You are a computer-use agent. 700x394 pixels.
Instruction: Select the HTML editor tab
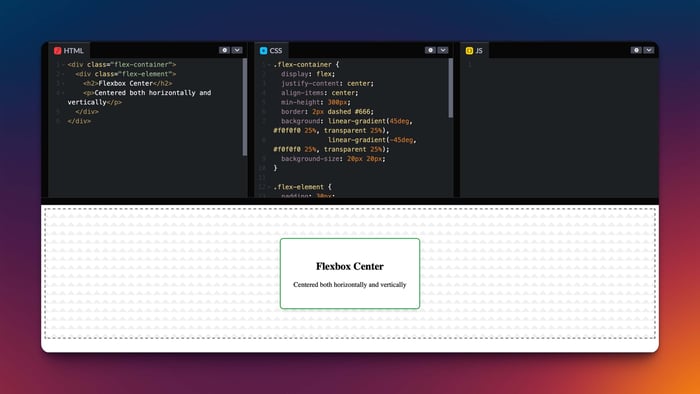[x=69, y=50]
